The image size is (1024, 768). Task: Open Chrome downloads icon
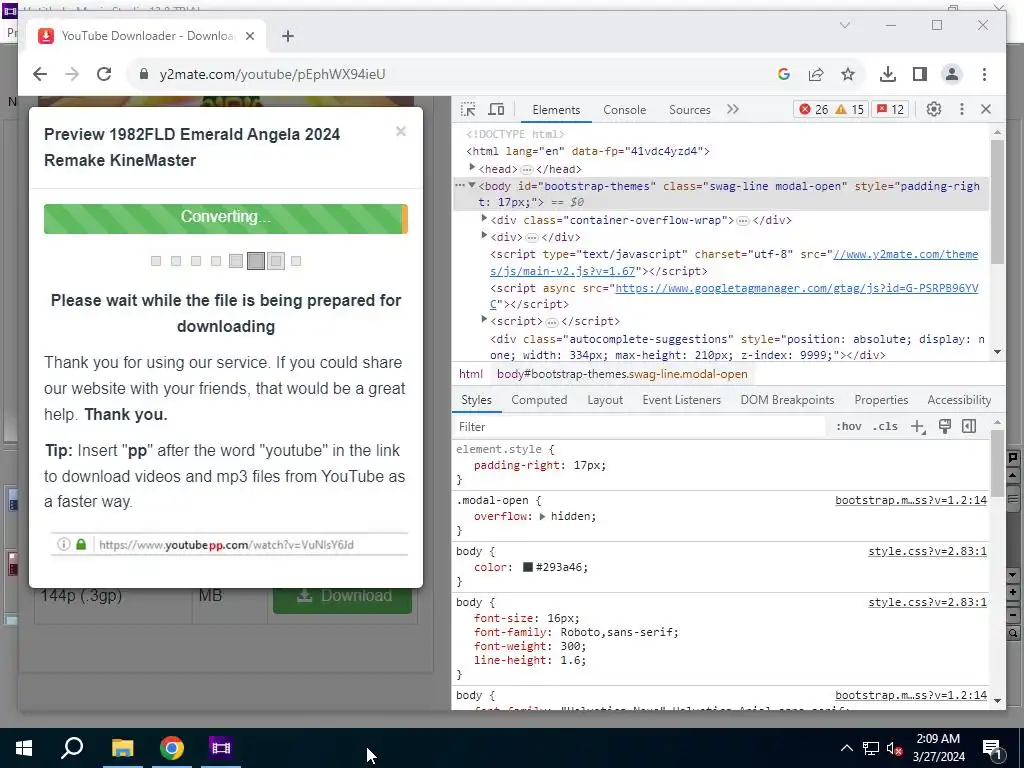888,74
